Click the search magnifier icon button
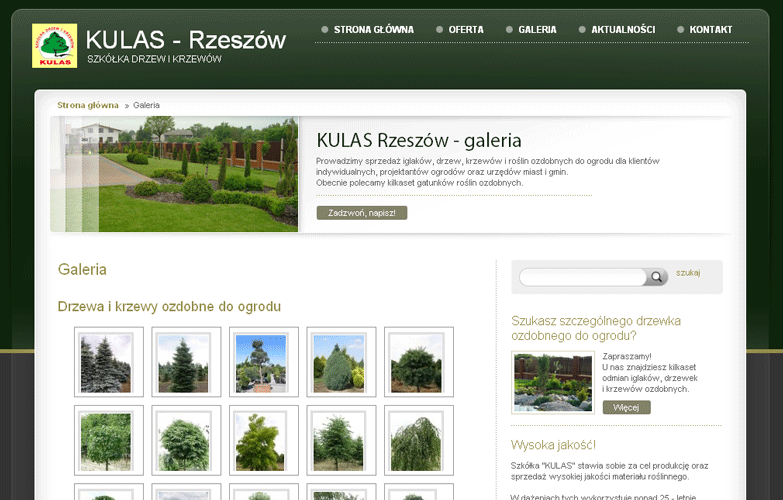 point(656,277)
